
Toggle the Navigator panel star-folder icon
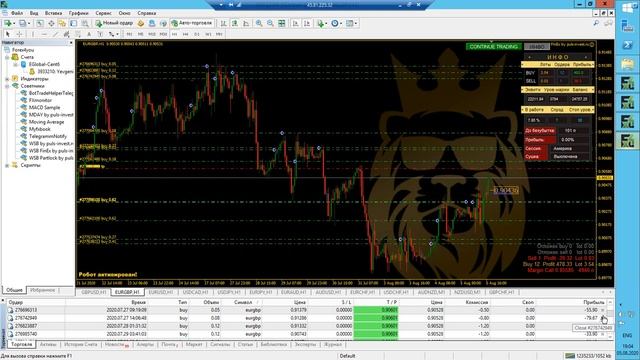(62, 24)
